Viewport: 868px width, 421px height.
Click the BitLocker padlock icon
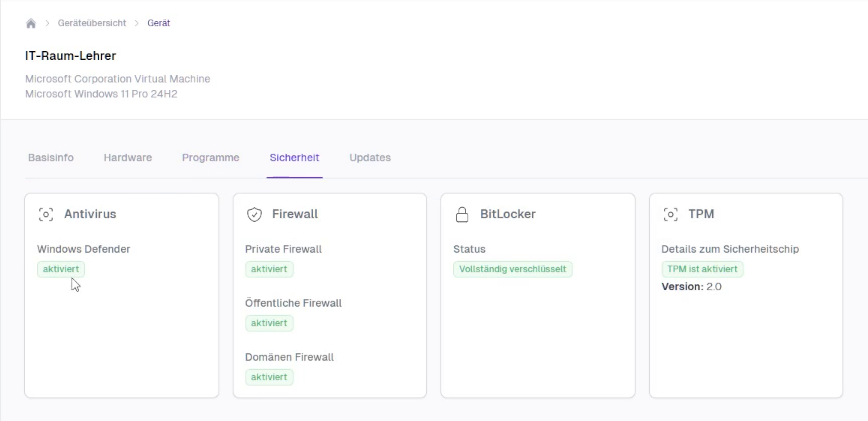[x=462, y=214]
